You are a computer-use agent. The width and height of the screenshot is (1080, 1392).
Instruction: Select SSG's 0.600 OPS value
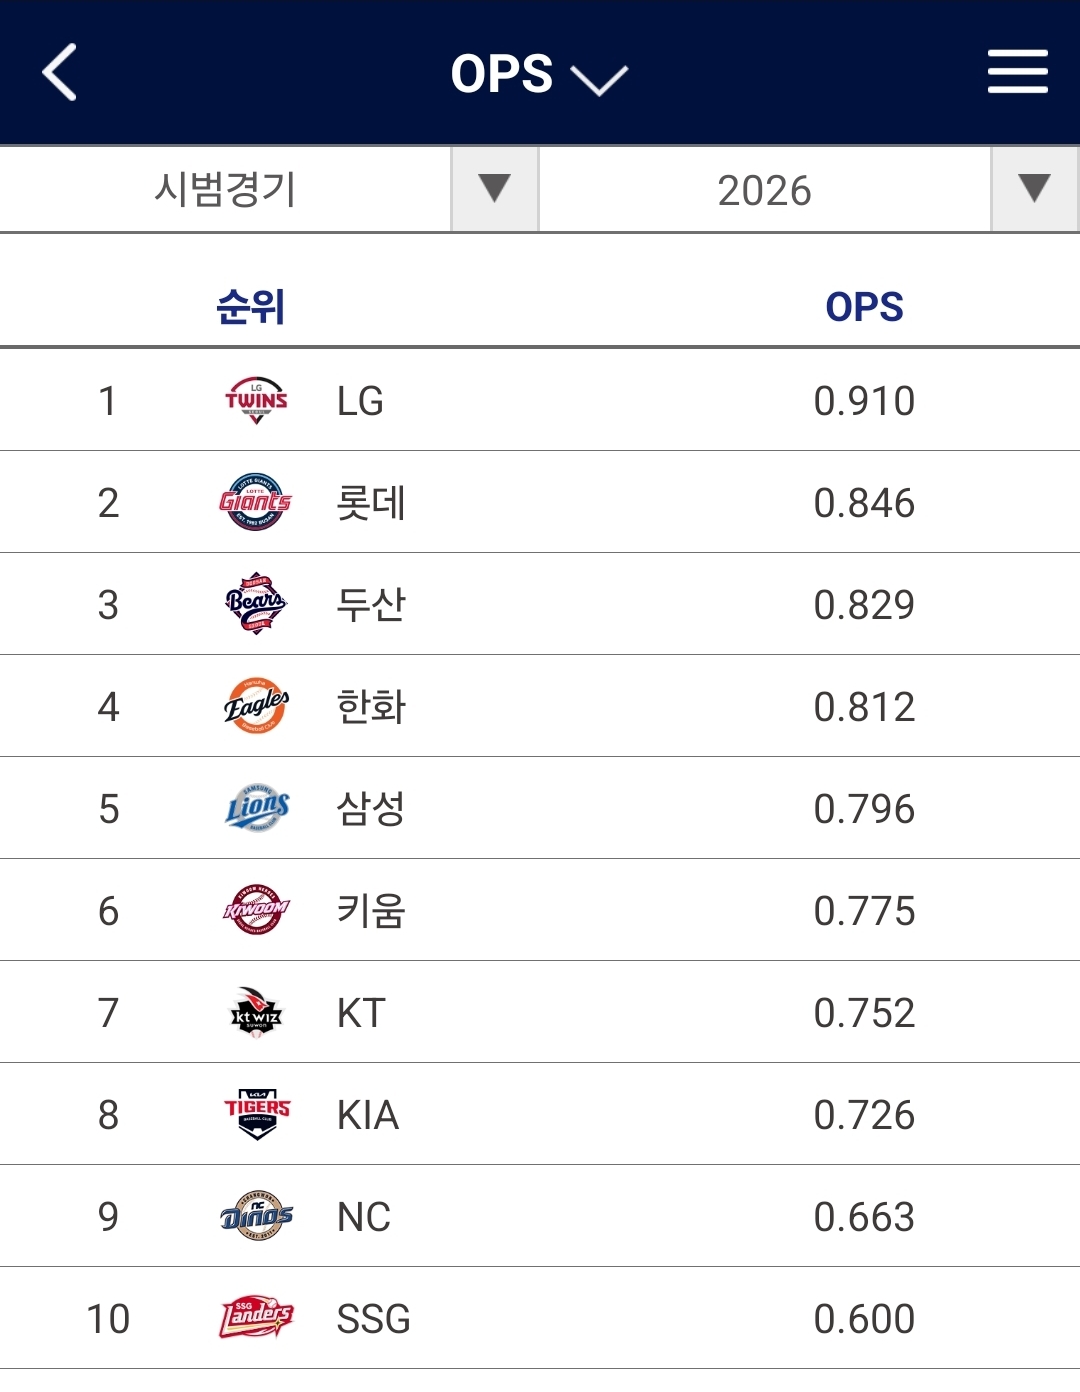pyautogui.click(x=864, y=1319)
